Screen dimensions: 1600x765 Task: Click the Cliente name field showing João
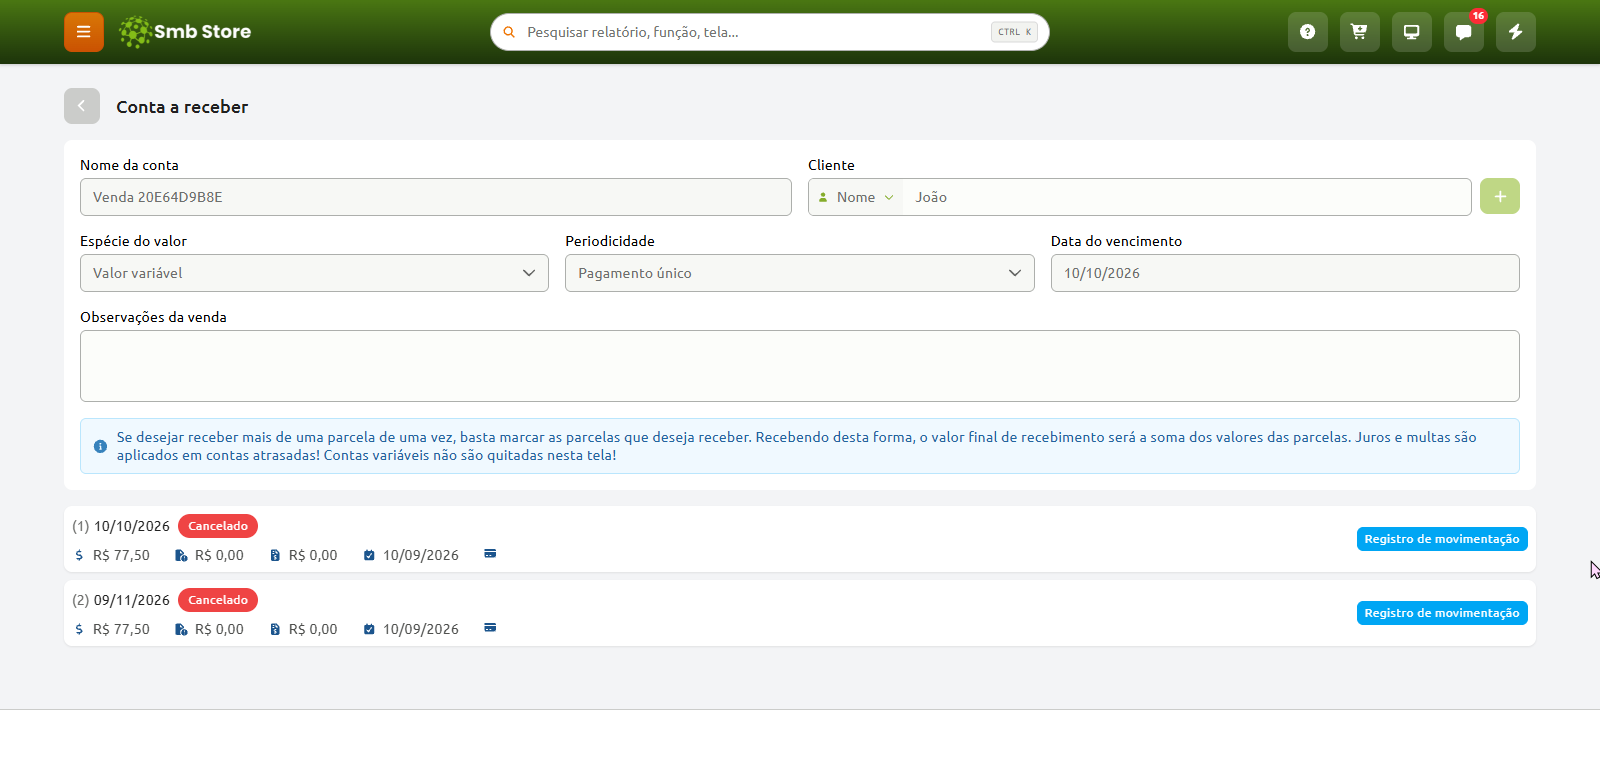pyautogui.click(x=1186, y=197)
